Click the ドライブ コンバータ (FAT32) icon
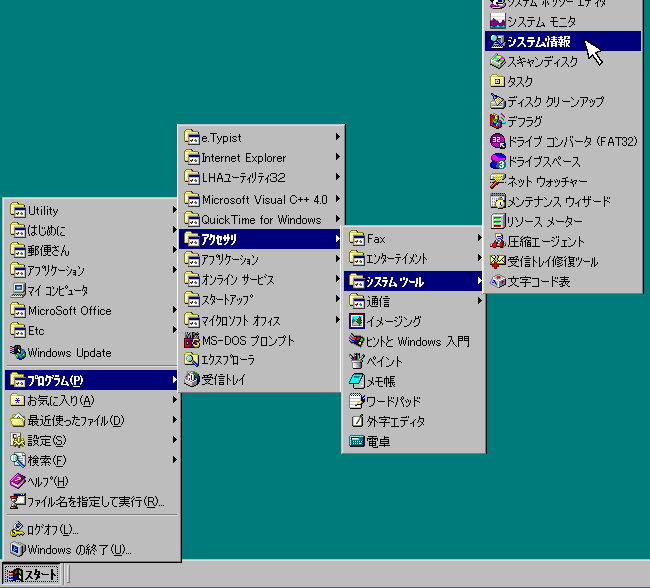Image resolution: width=650 pixels, height=588 pixels. pos(497,141)
